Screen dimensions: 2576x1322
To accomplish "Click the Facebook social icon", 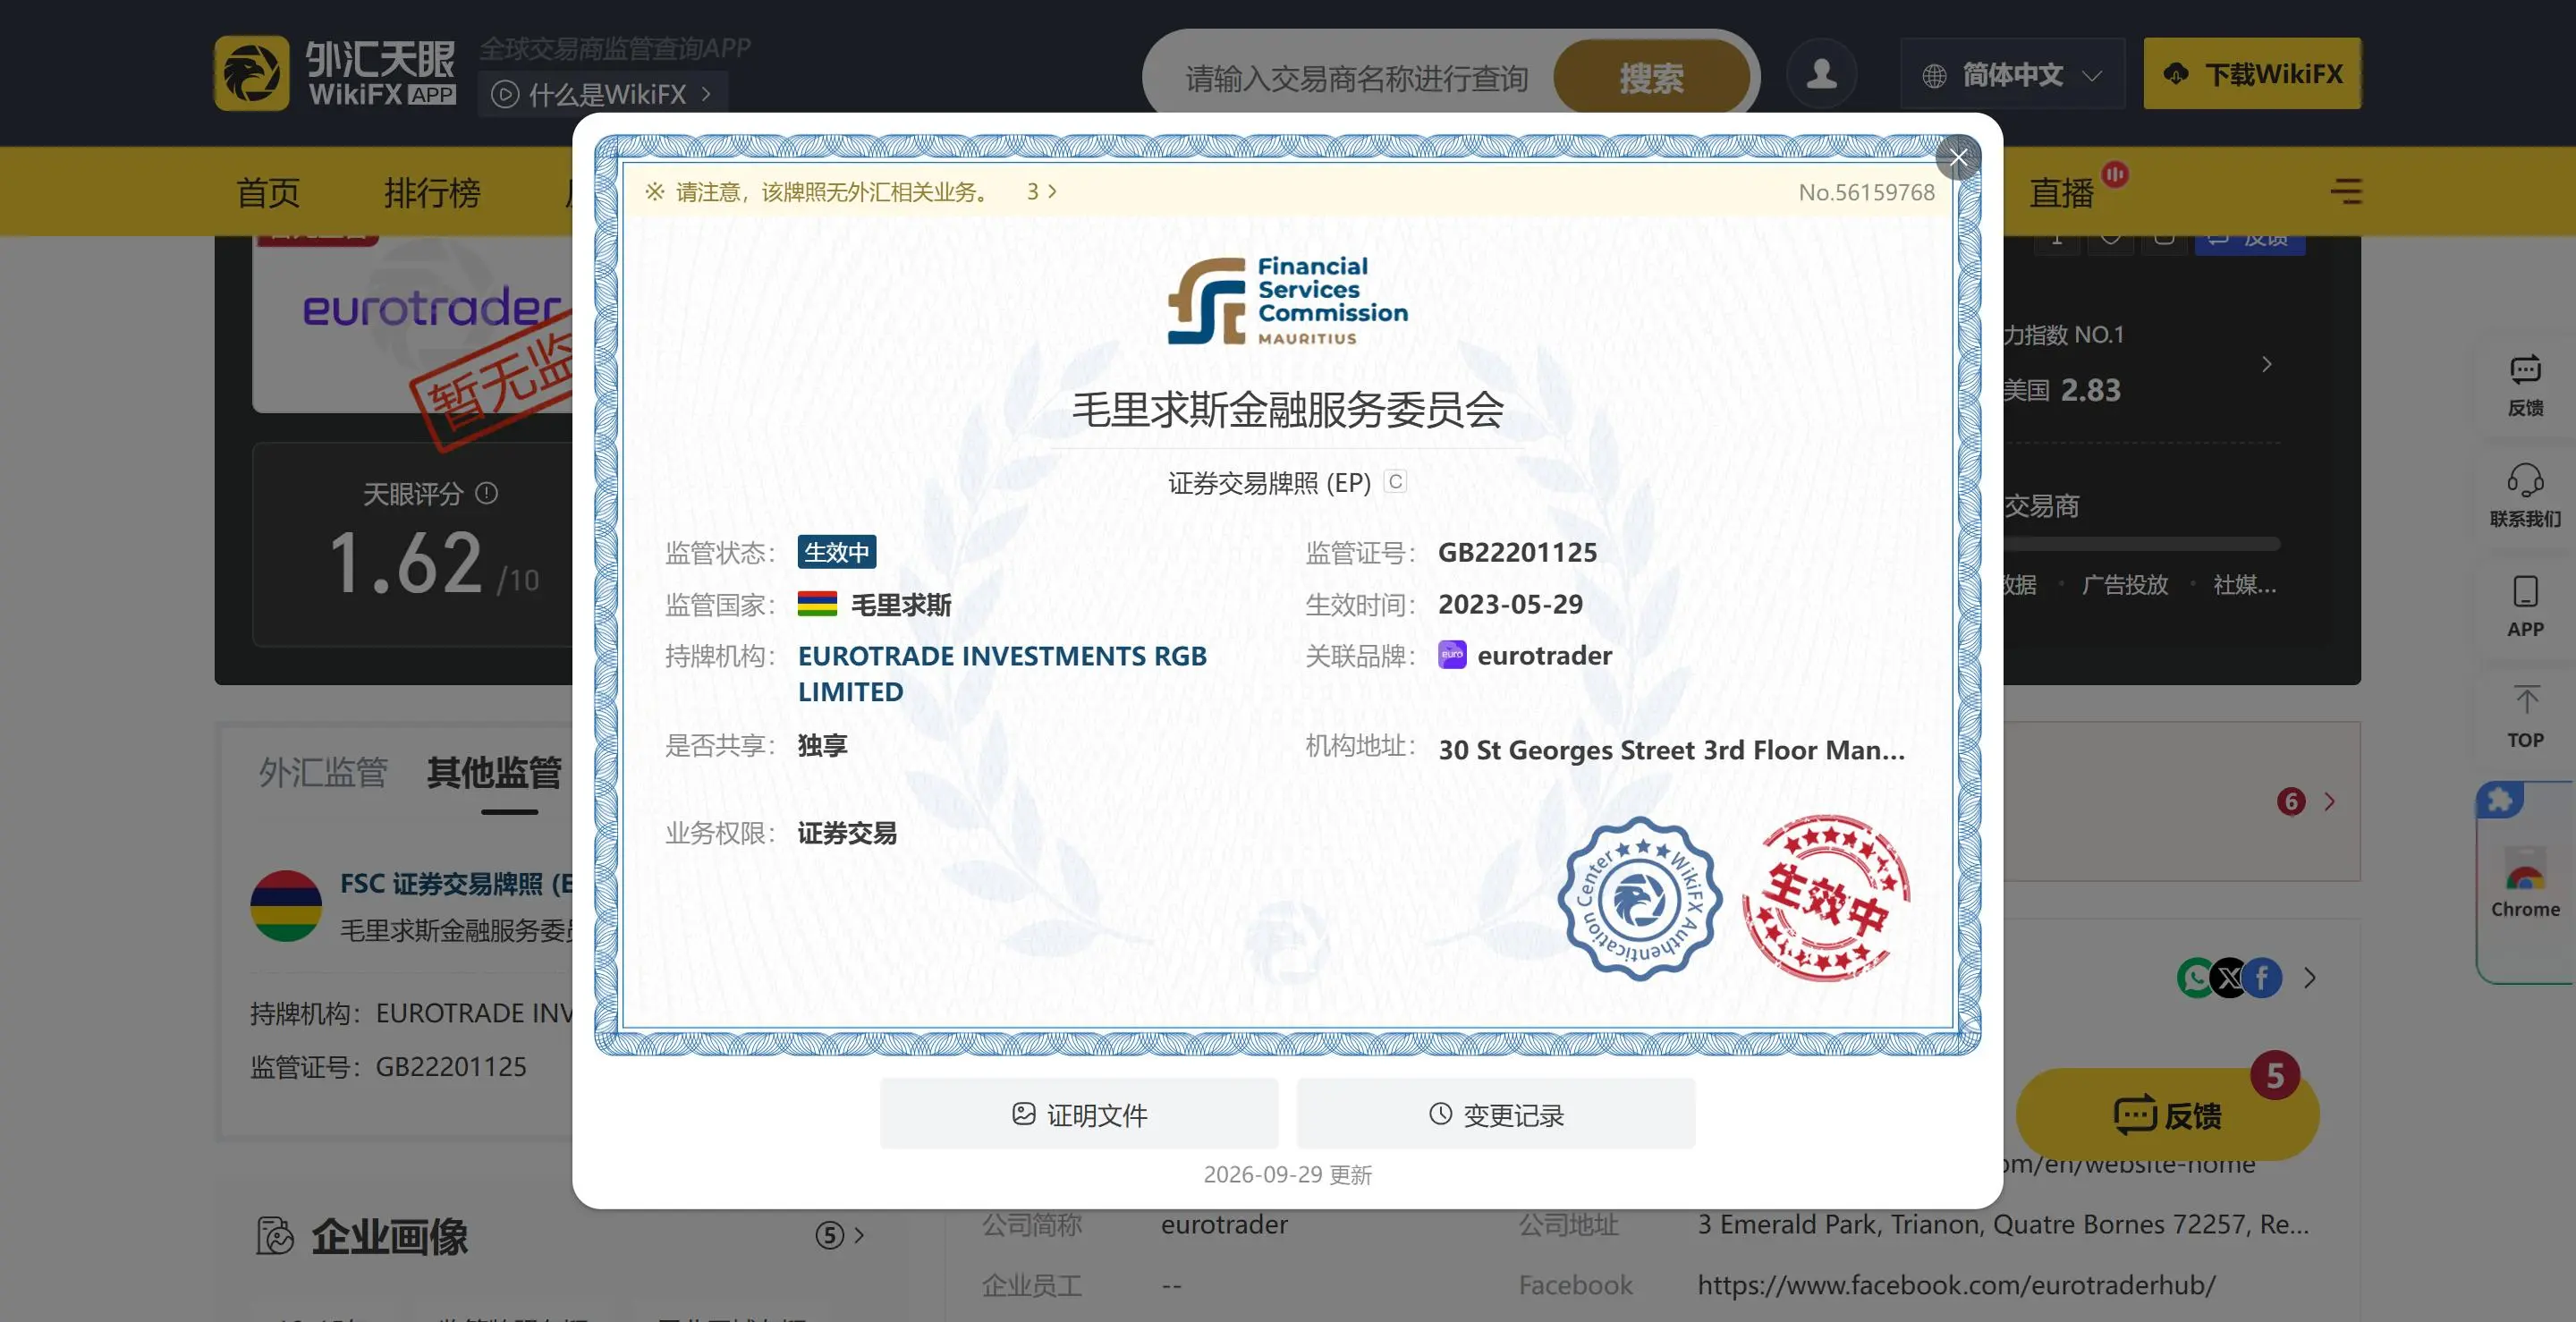I will pos(2262,978).
